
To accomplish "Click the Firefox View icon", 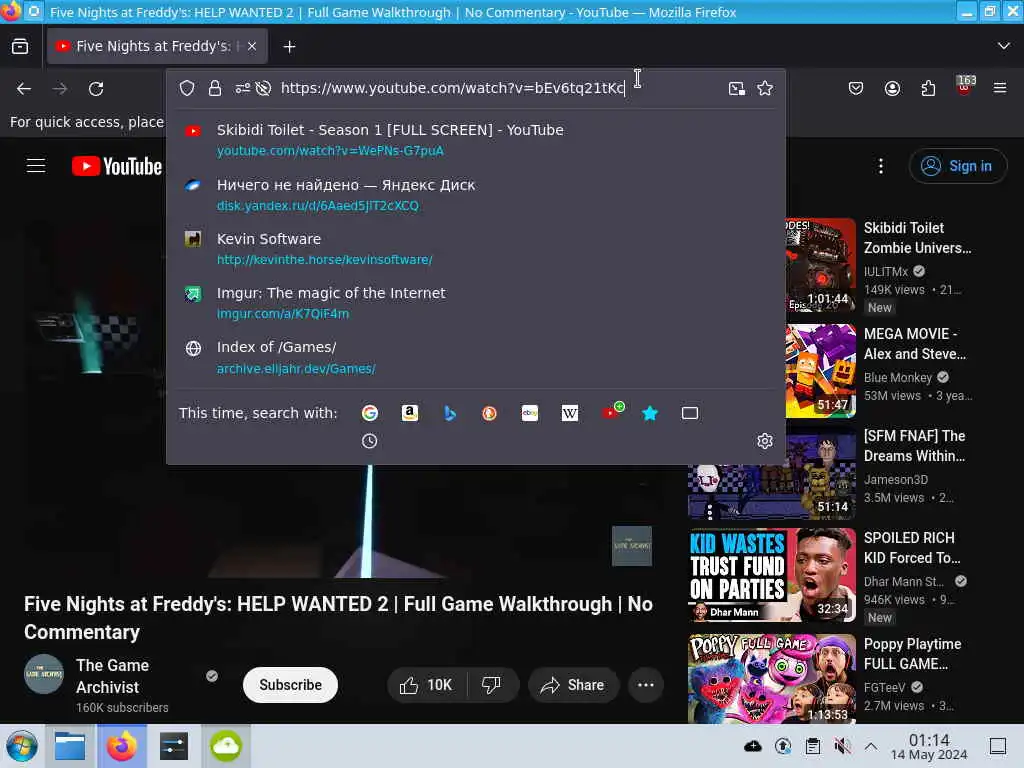I will 20,46.
